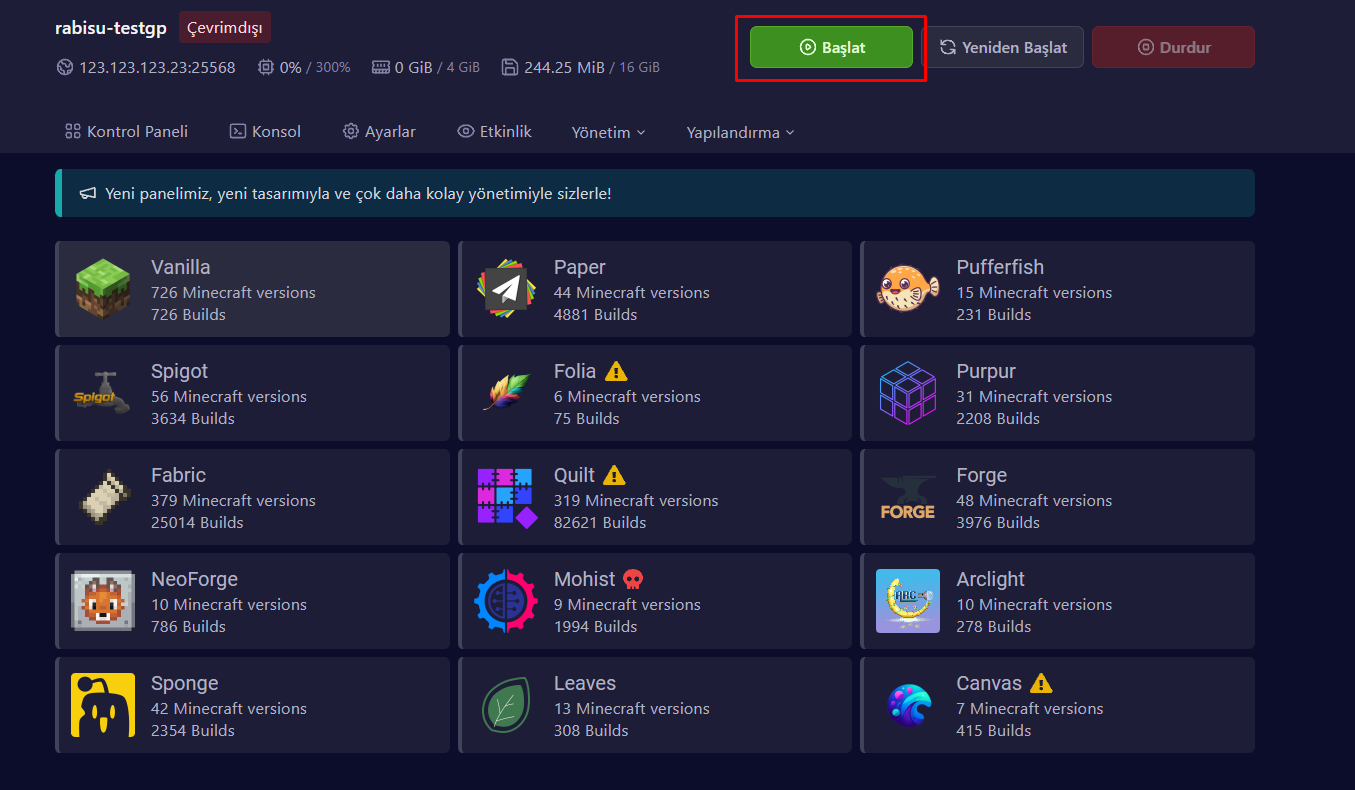Click the Pufferfish icon
1355x790 pixels.
[908, 289]
